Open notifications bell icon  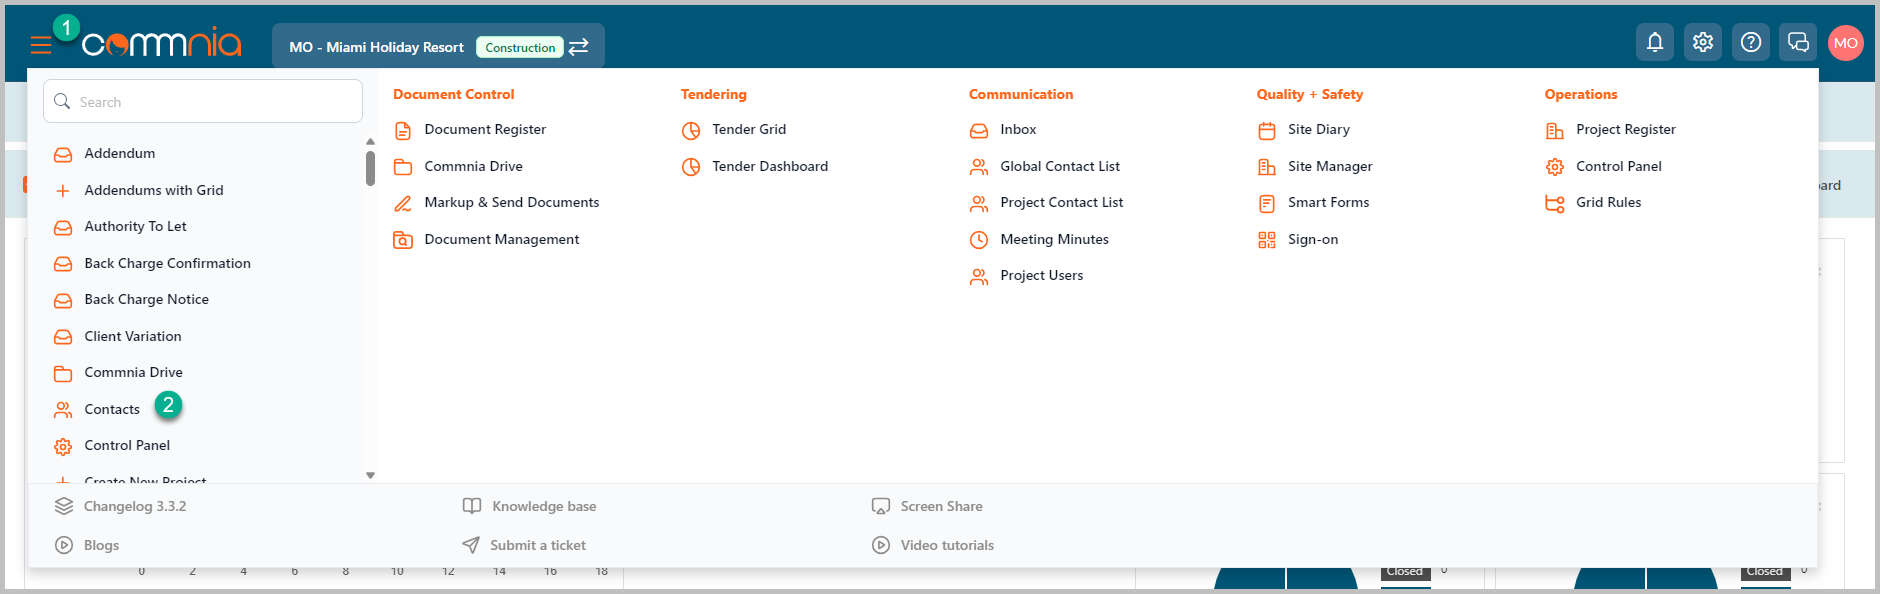(1655, 42)
